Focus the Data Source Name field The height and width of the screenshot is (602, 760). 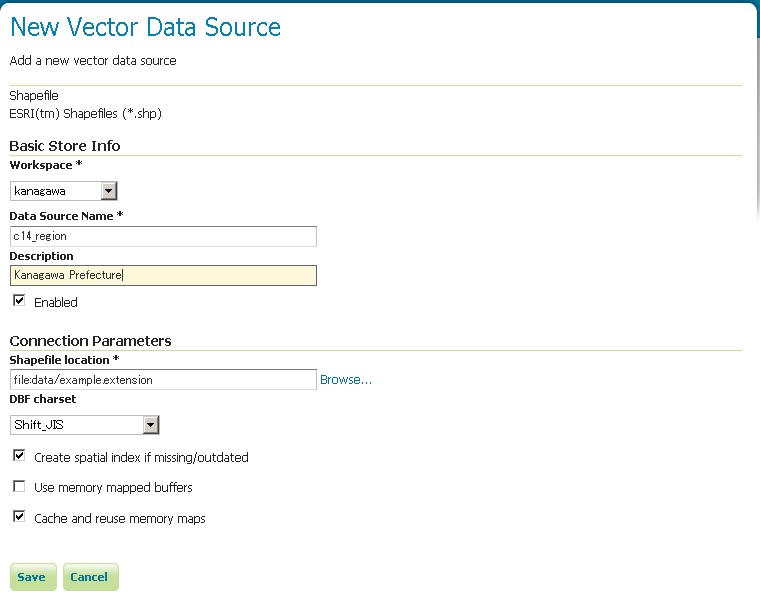click(163, 236)
